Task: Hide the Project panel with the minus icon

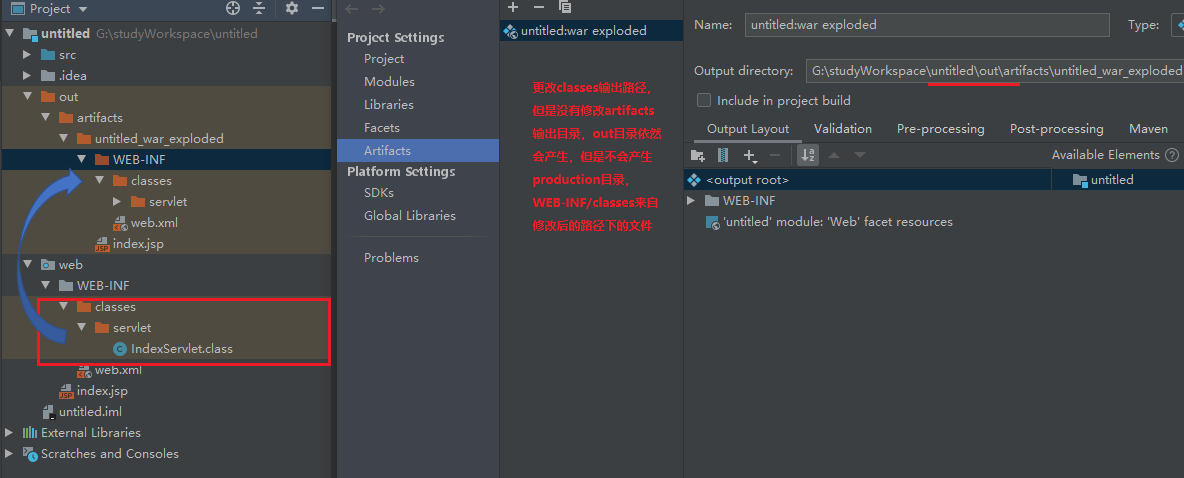Action: (x=318, y=8)
